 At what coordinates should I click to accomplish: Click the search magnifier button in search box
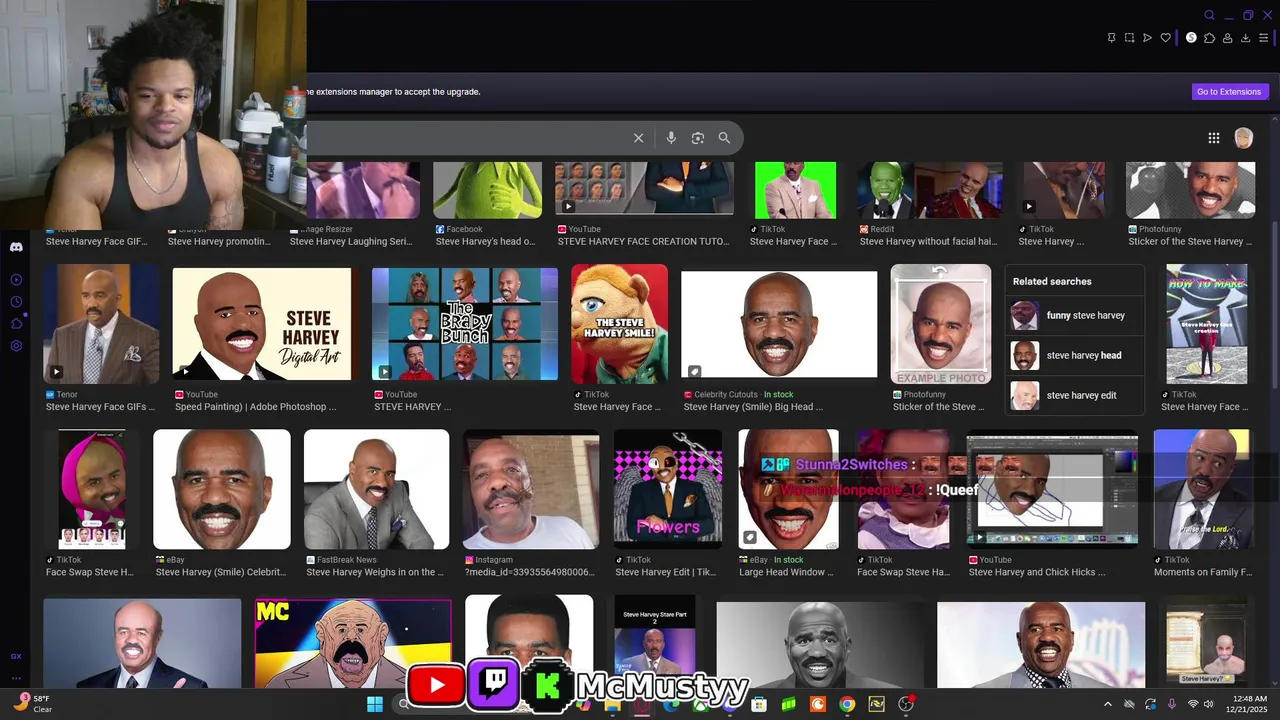(724, 138)
